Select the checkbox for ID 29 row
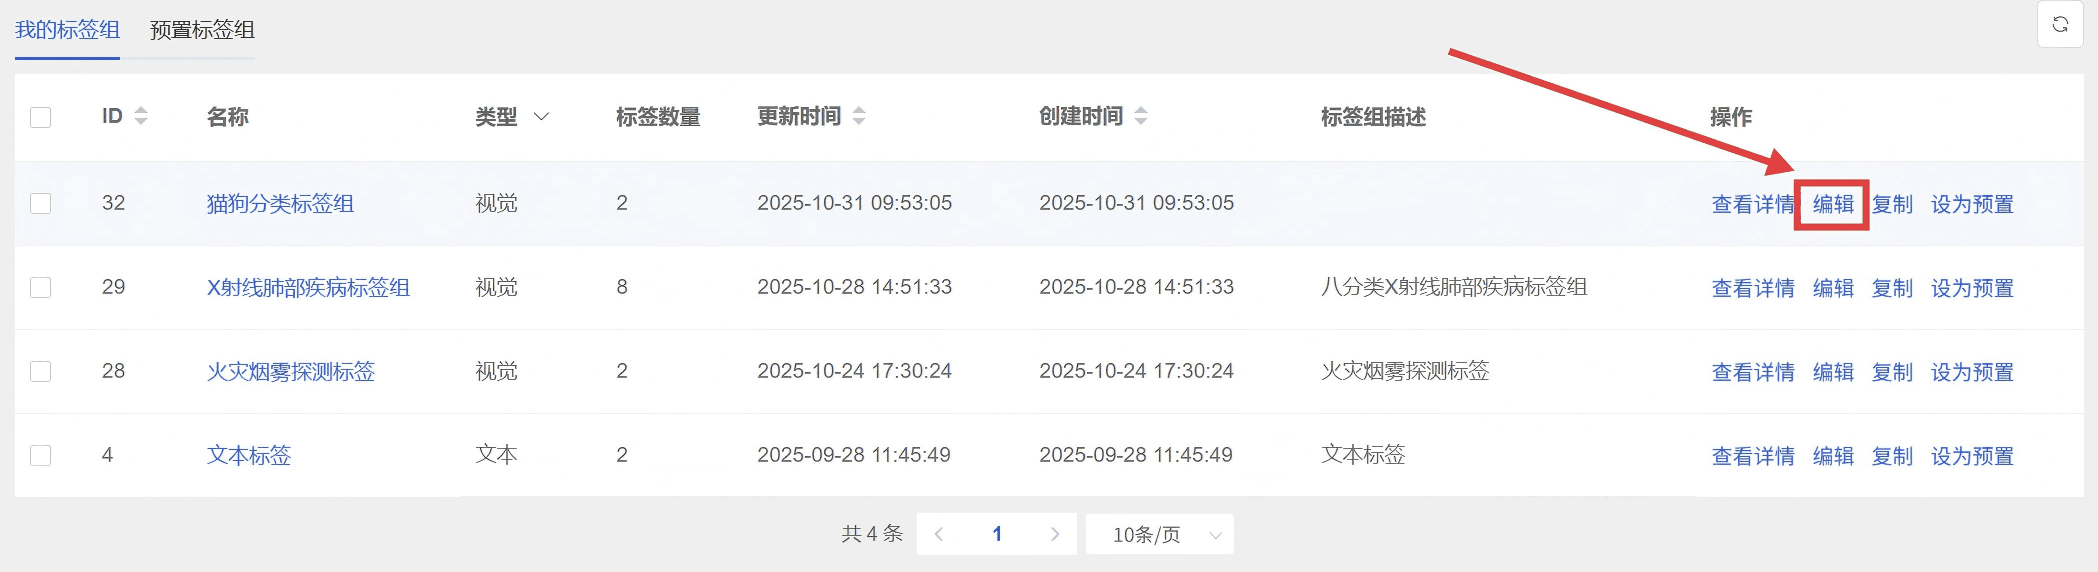2098x572 pixels. tap(41, 287)
